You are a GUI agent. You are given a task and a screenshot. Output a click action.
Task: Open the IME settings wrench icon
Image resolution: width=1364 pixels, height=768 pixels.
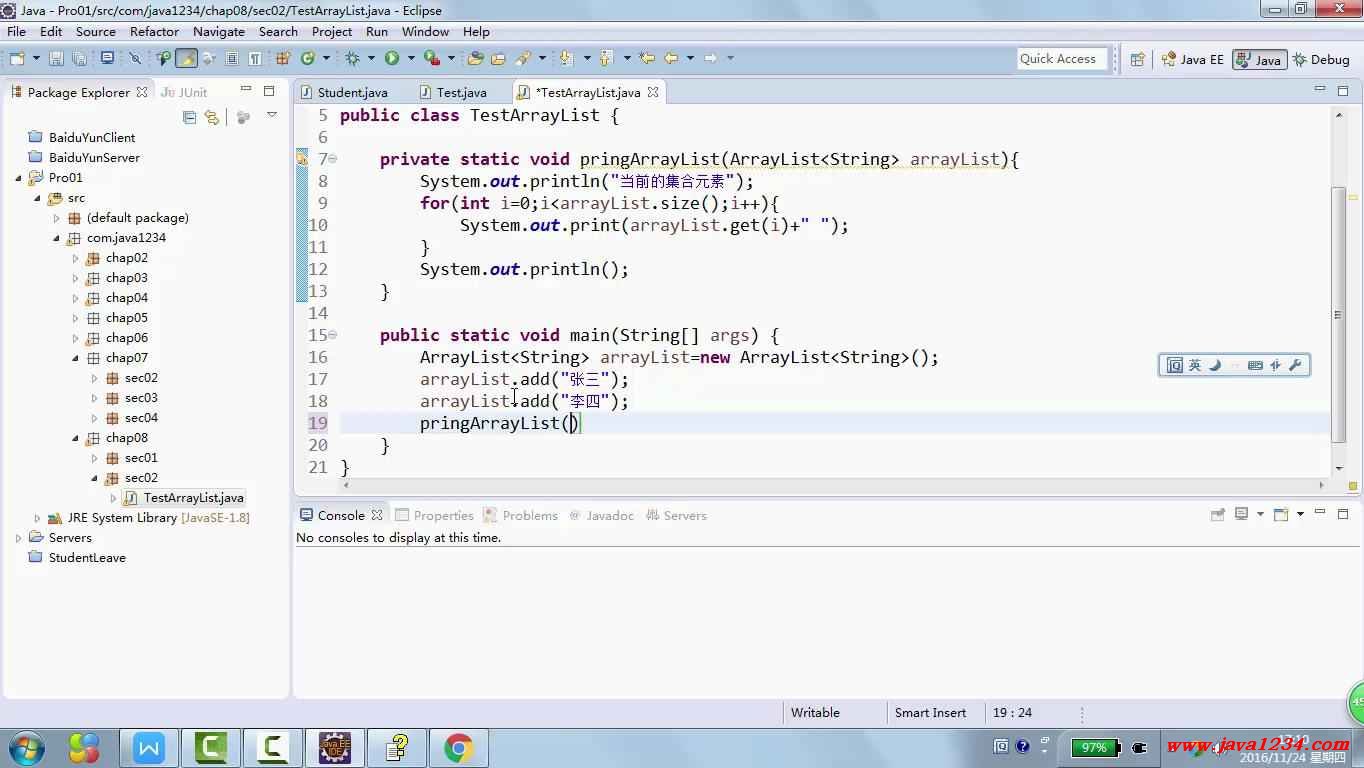click(x=1295, y=365)
